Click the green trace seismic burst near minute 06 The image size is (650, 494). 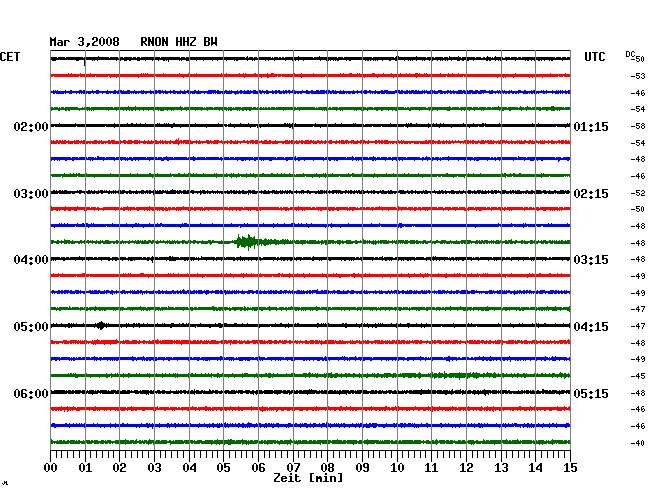(249, 242)
